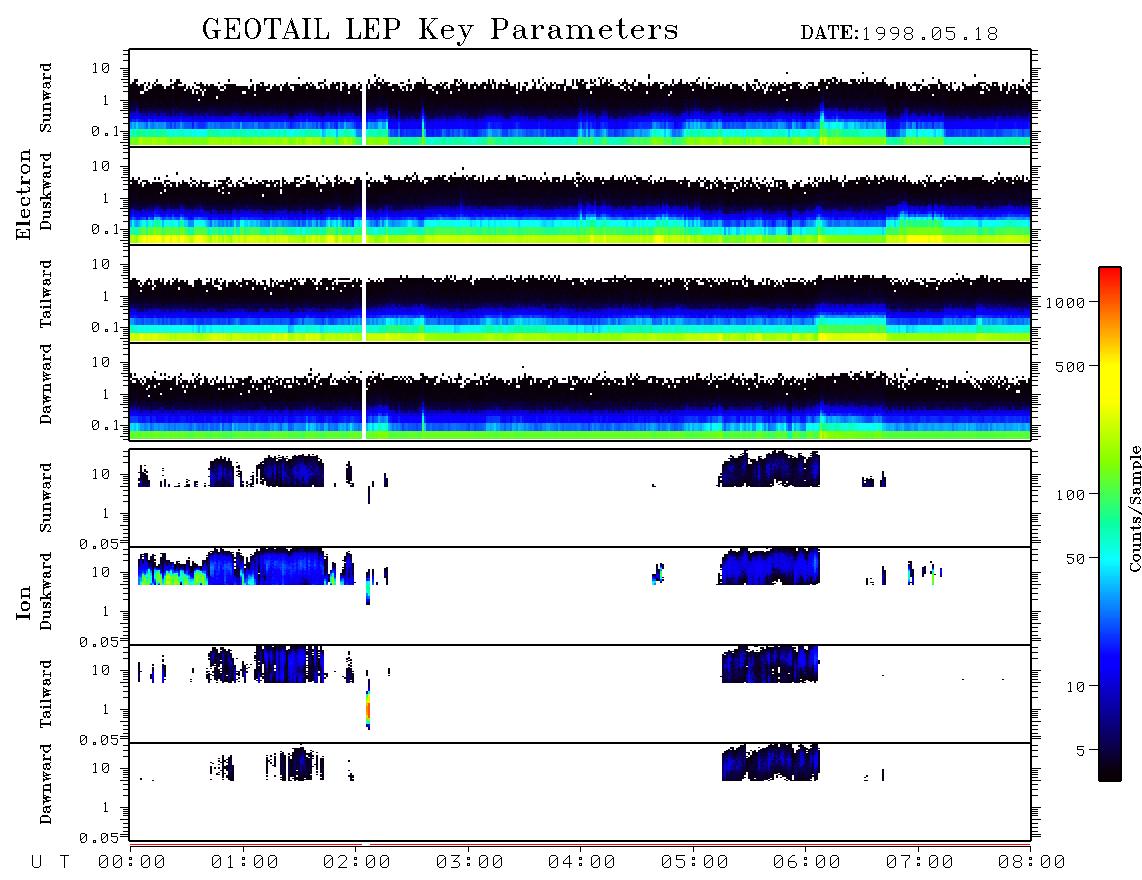
Task: Click the Ion "Sunward" panel label
Action: [46, 498]
